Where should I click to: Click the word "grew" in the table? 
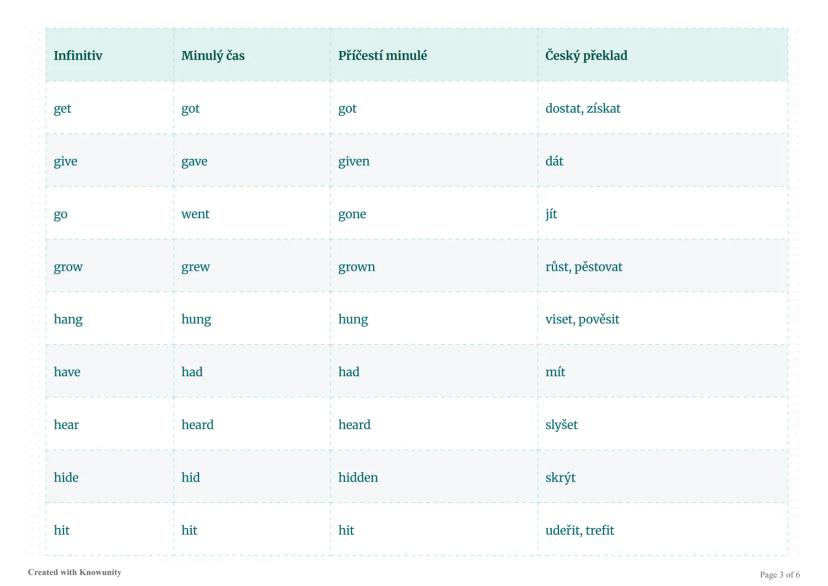tap(195, 267)
